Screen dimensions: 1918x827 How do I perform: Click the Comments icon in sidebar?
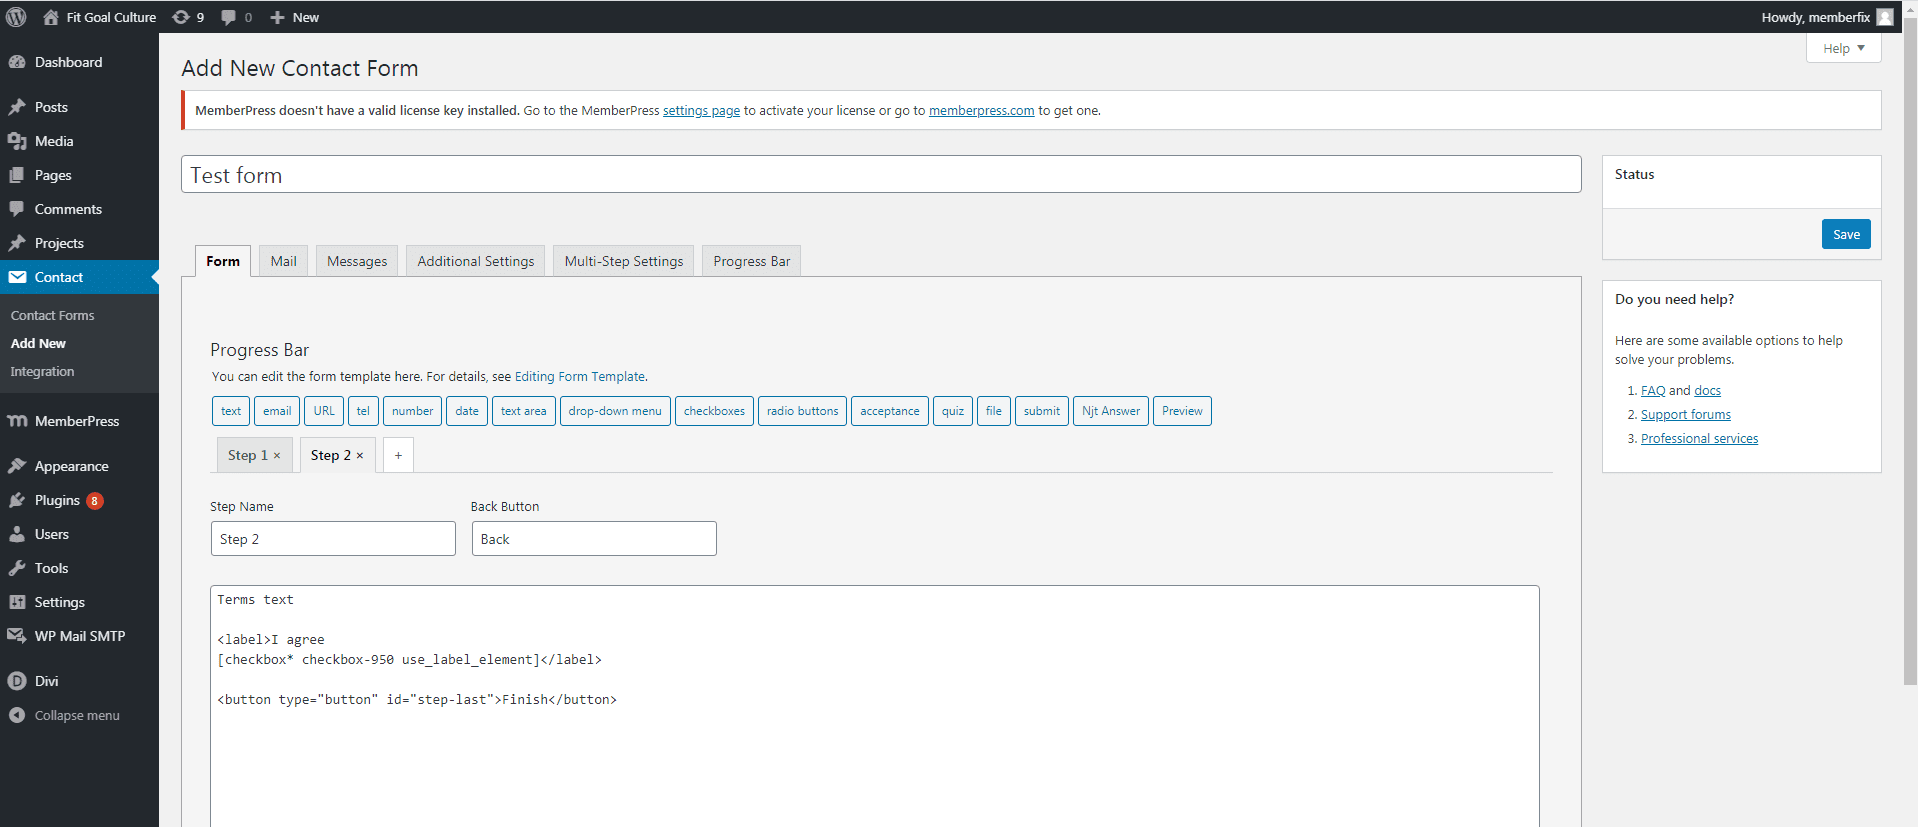(x=17, y=209)
